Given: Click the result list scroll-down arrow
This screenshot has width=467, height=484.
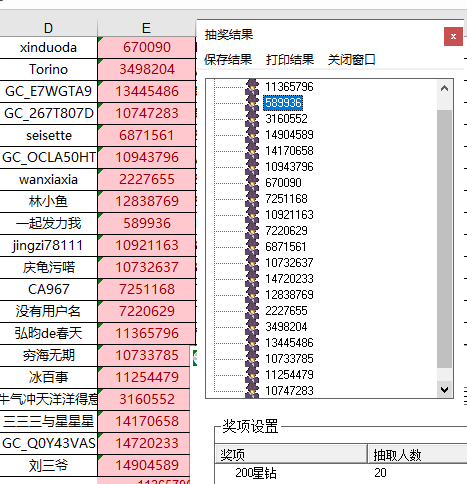Looking at the screenshot, I should (444, 389).
